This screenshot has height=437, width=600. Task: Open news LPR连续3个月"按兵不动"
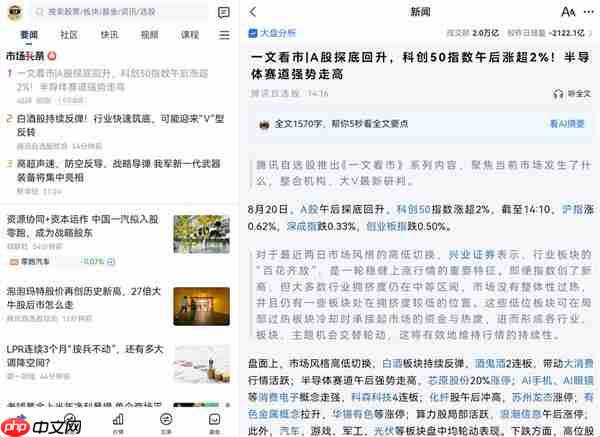click(85, 355)
